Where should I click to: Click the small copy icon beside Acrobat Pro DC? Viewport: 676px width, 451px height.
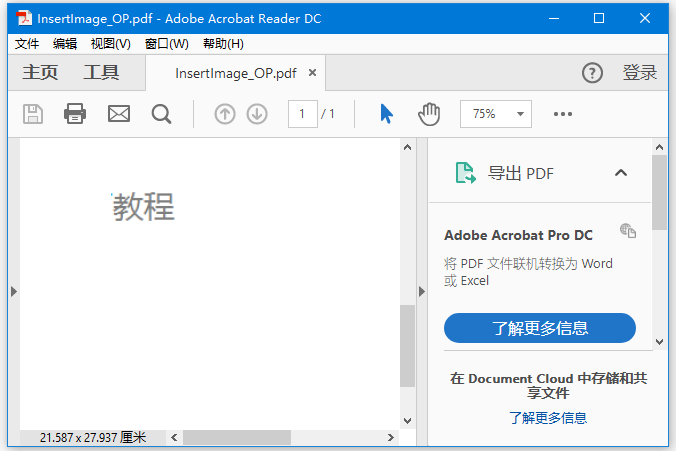point(628,231)
